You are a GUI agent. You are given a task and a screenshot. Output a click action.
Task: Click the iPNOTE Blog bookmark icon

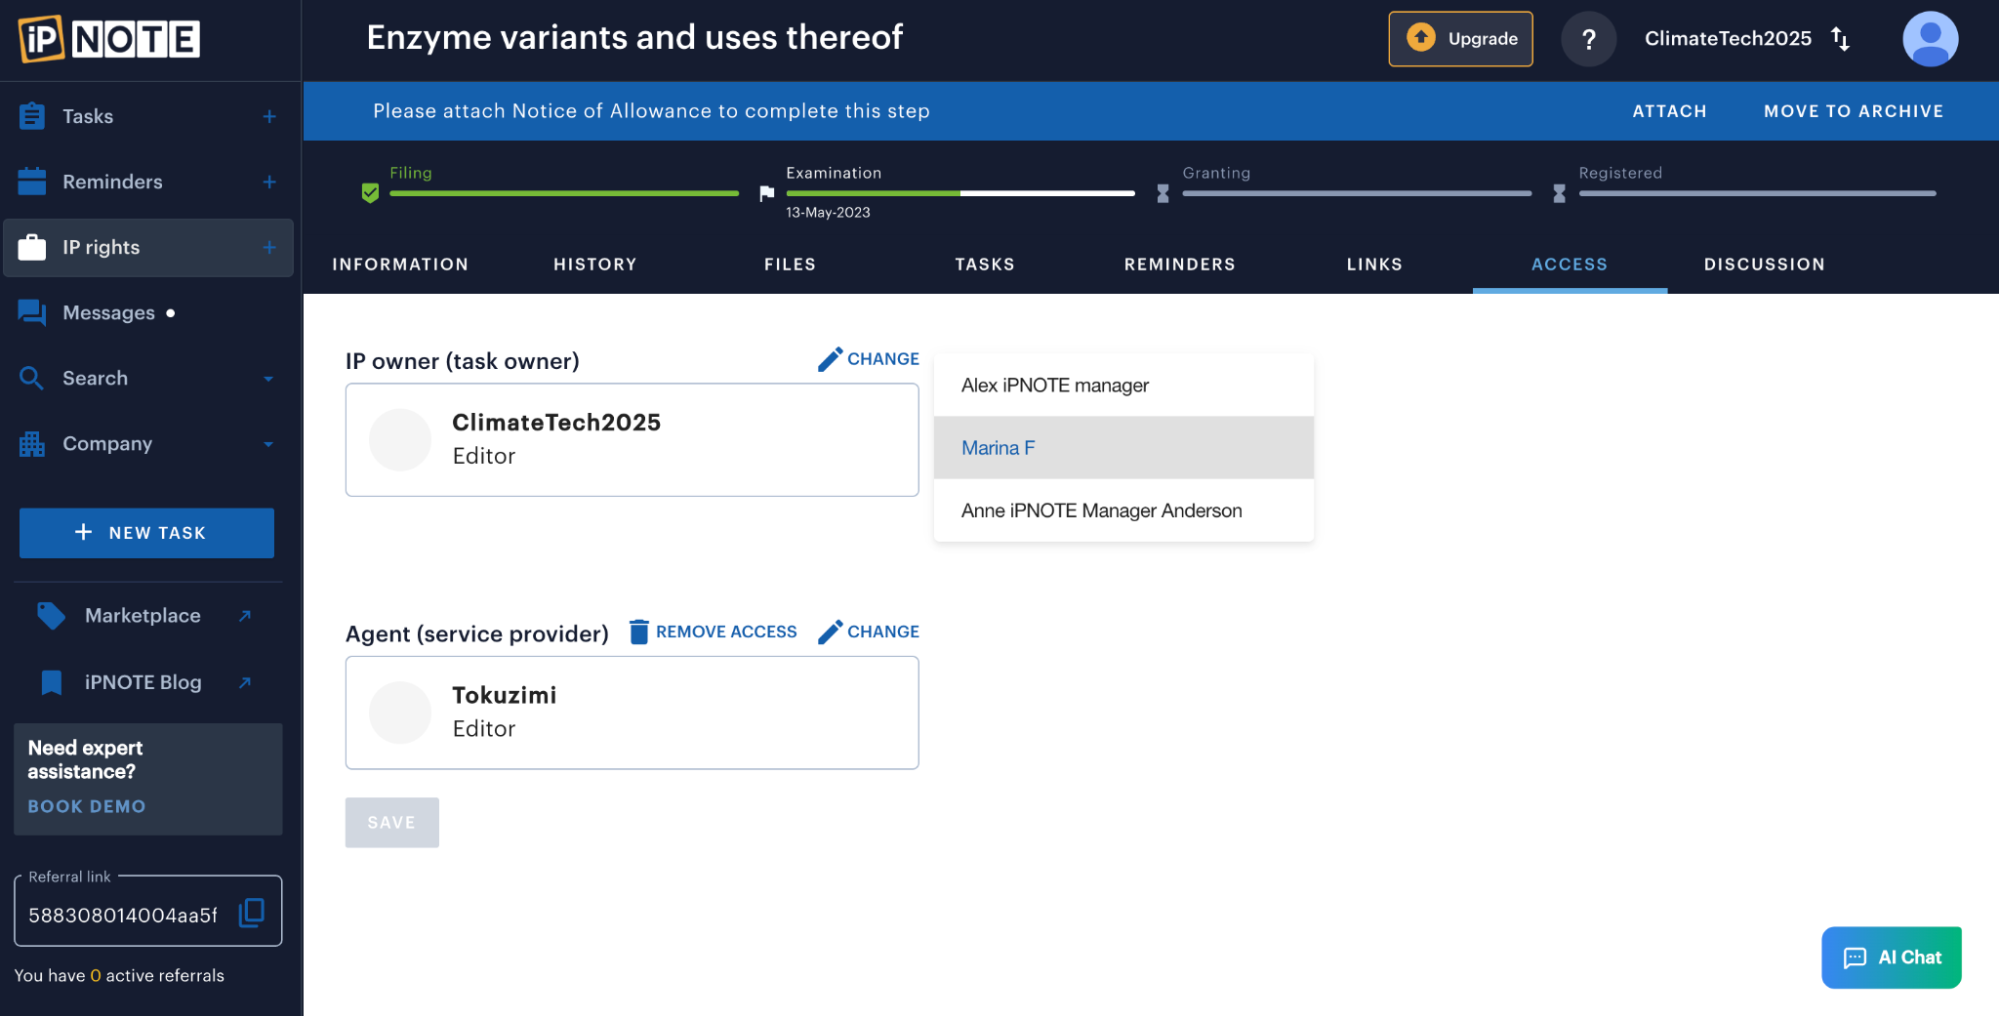[51, 682]
